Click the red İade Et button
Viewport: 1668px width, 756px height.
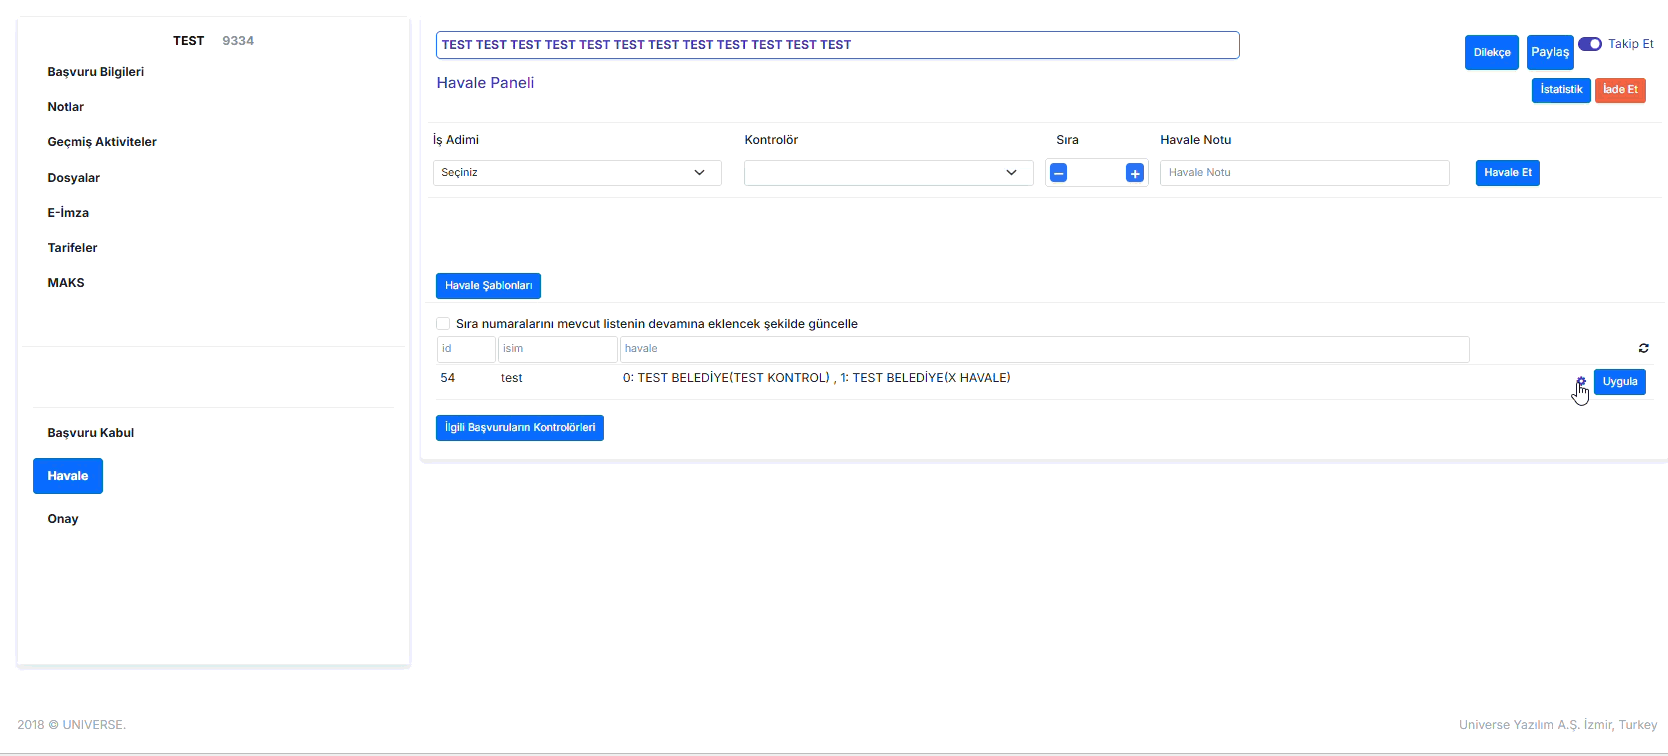coord(1620,90)
